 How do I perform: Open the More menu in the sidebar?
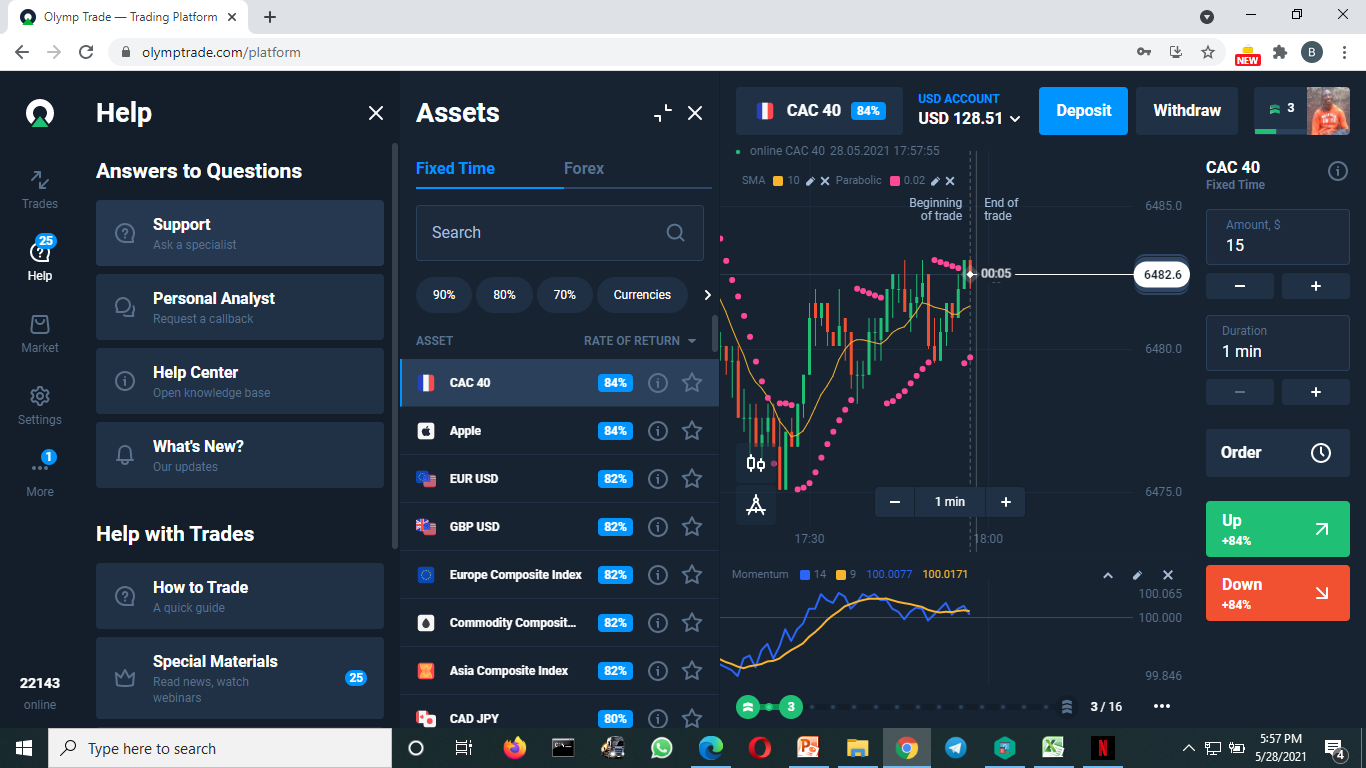click(x=40, y=475)
